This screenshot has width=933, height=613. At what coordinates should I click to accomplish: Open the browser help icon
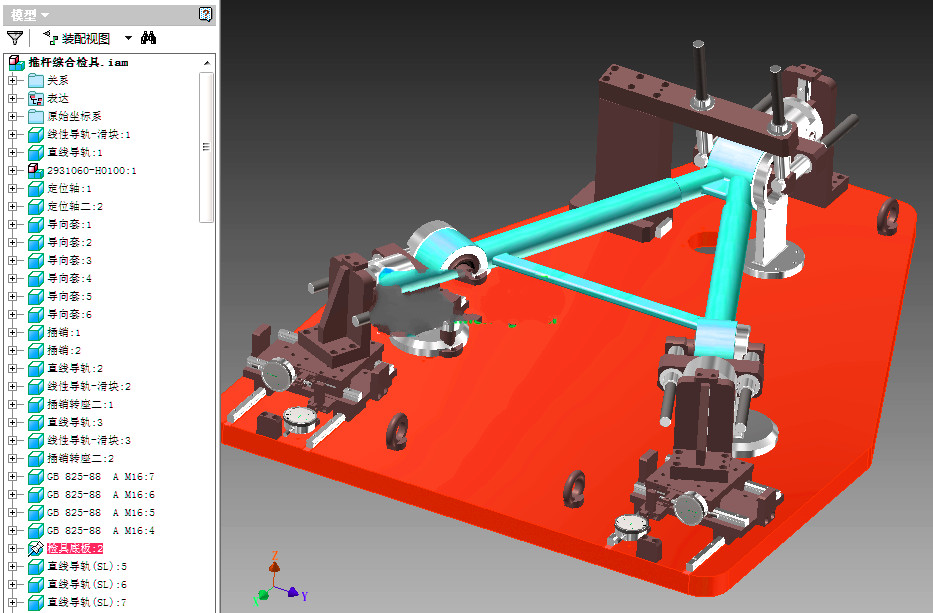205,14
